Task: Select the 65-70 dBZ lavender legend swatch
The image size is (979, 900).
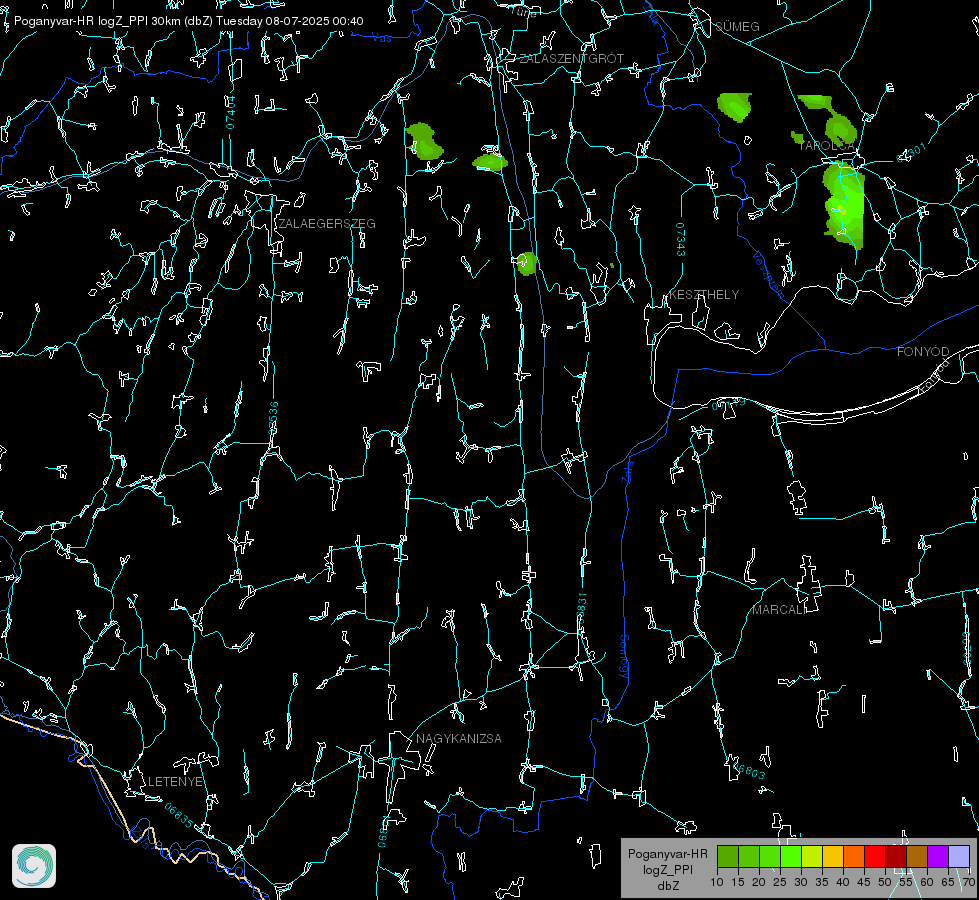Action: (959, 856)
